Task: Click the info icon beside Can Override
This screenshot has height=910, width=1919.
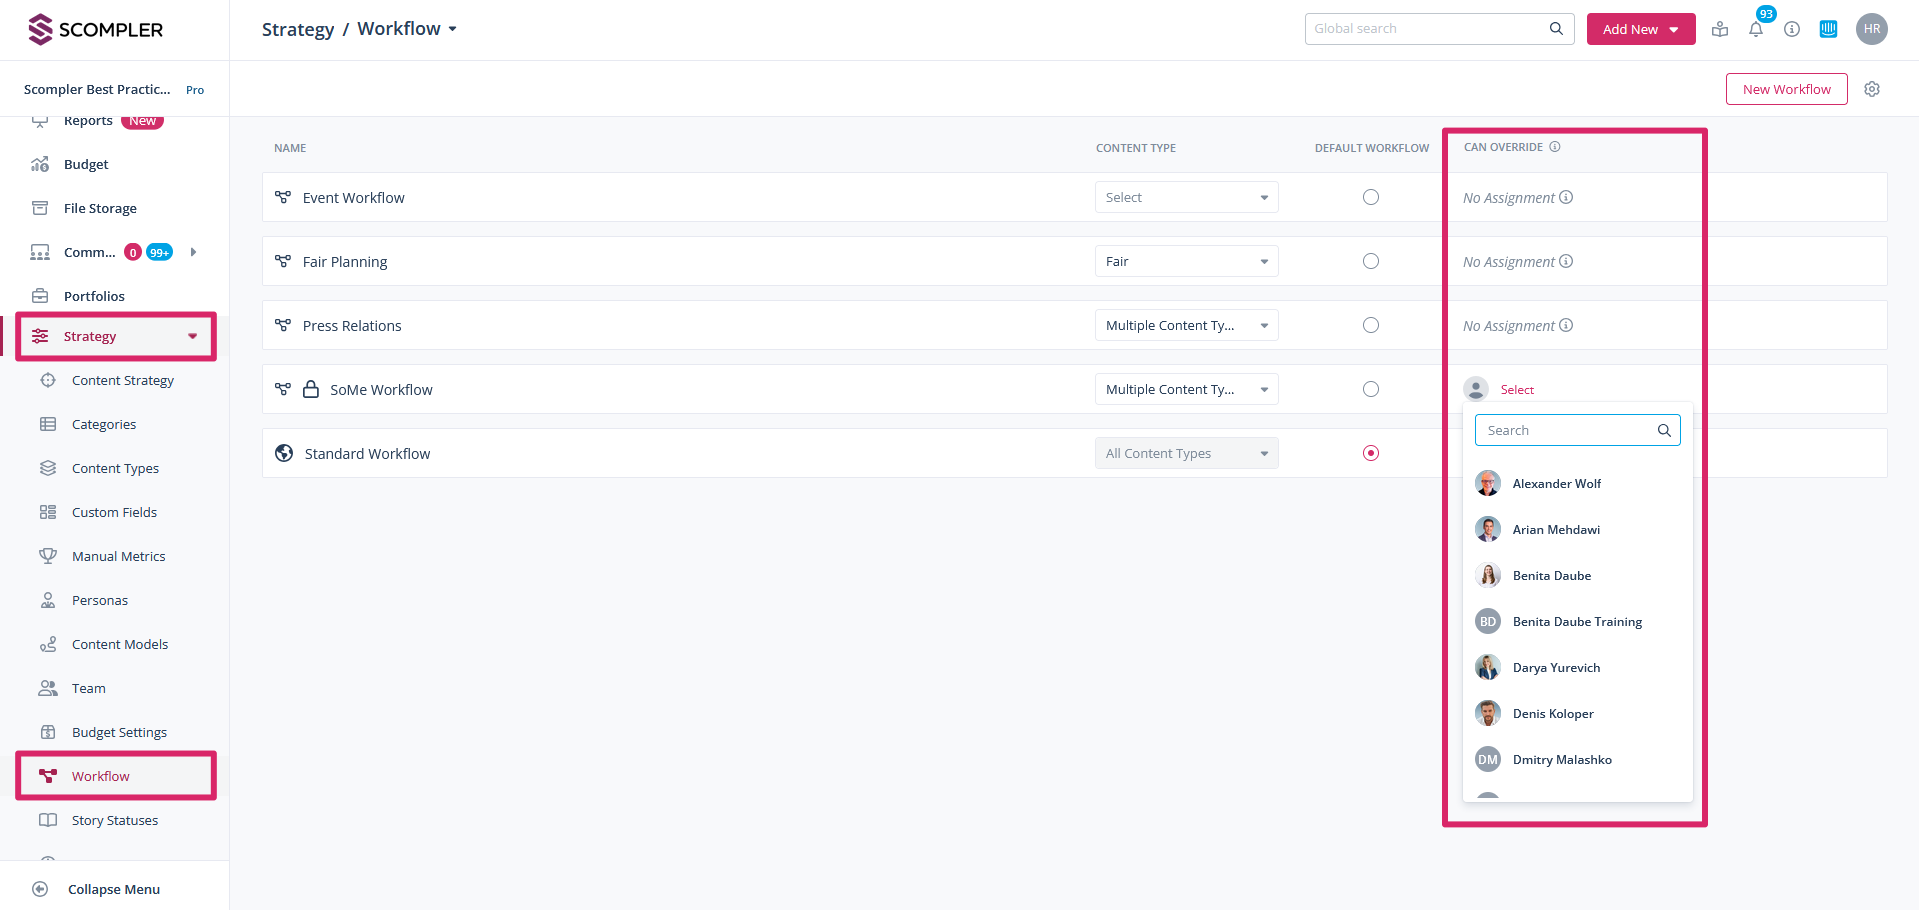Action: (1554, 147)
